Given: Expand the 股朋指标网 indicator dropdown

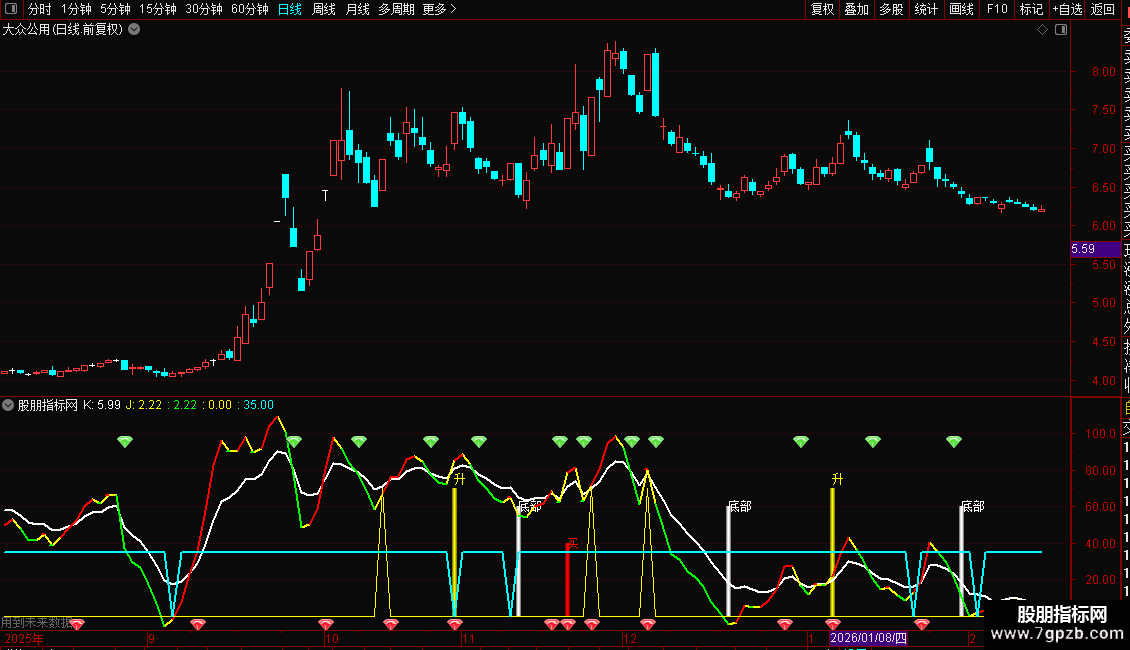Looking at the screenshot, I should coord(9,405).
